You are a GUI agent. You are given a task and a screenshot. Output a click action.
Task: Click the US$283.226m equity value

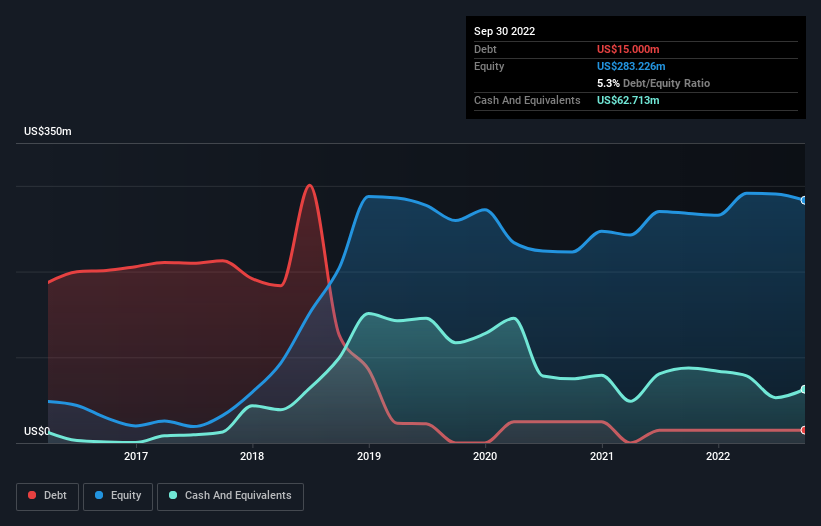pos(631,66)
